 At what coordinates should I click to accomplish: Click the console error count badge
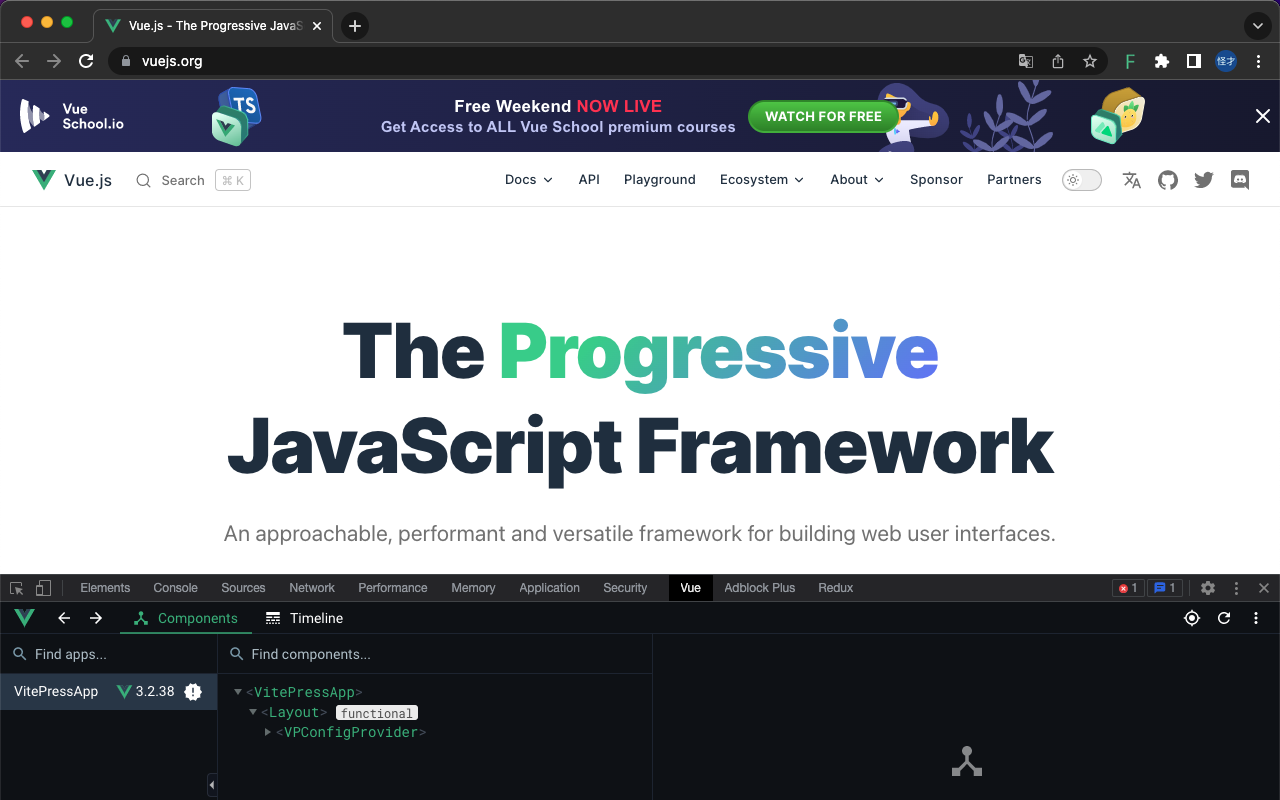1128,588
